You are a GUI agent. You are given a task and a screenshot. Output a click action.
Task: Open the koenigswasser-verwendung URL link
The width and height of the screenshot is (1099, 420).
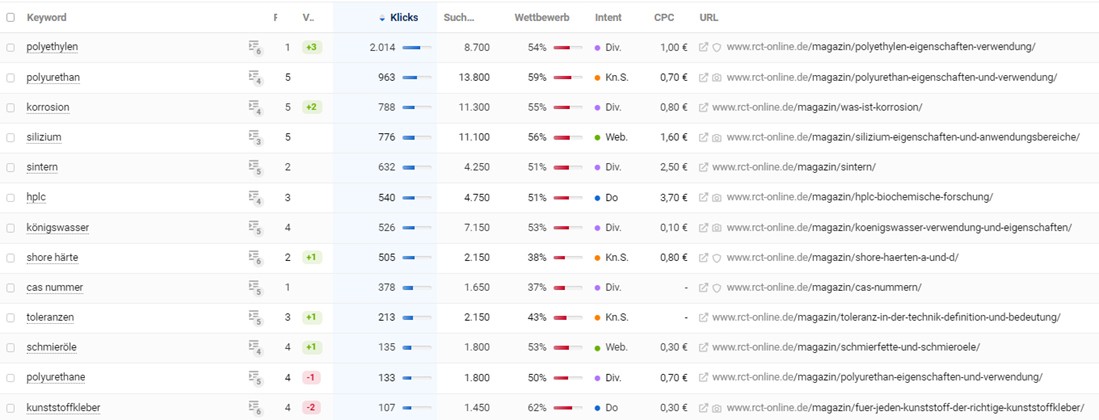(899, 228)
